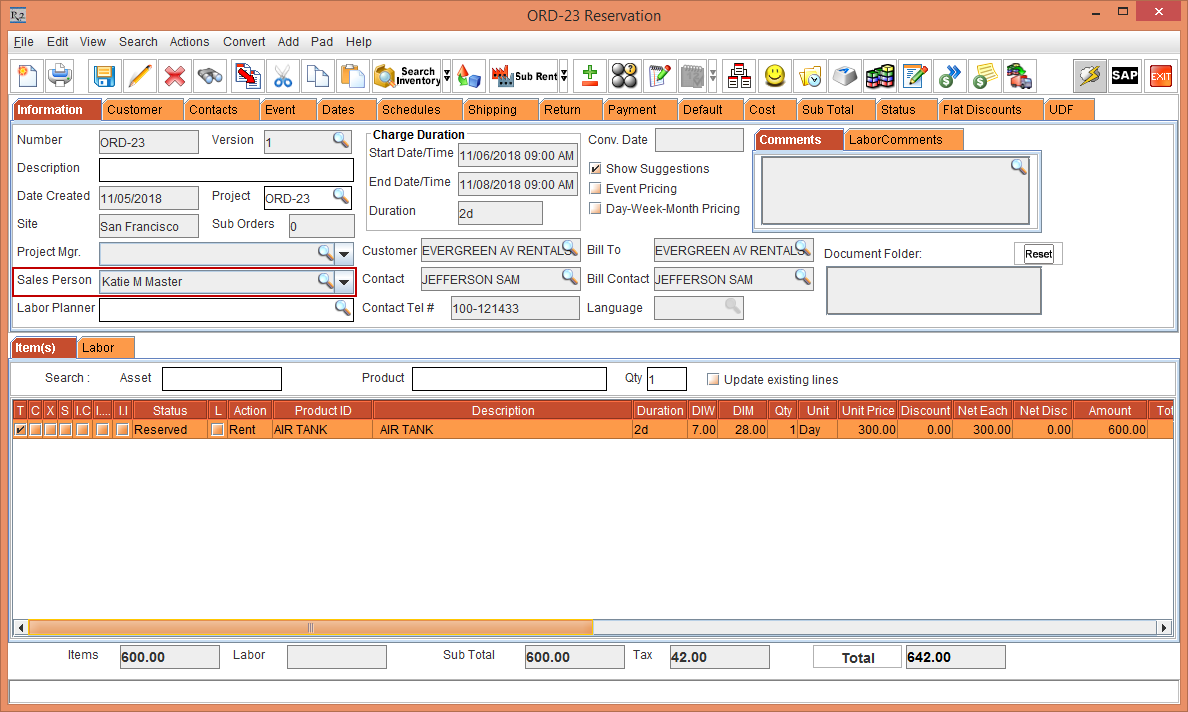Click the printer icon in toolbar
The width and height of the screenshot is (1188, 712).
coord(59,76)
